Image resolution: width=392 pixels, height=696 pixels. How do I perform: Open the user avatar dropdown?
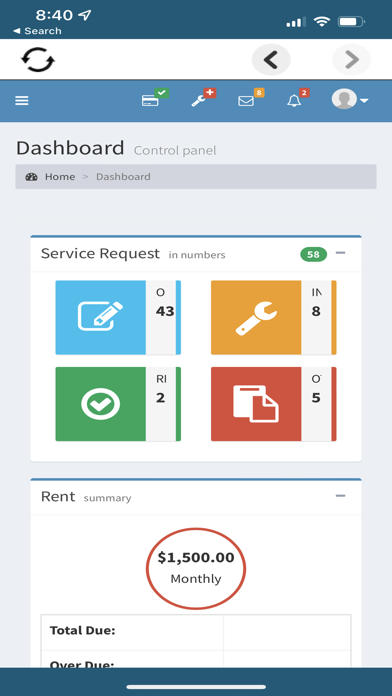pos(350,99)
